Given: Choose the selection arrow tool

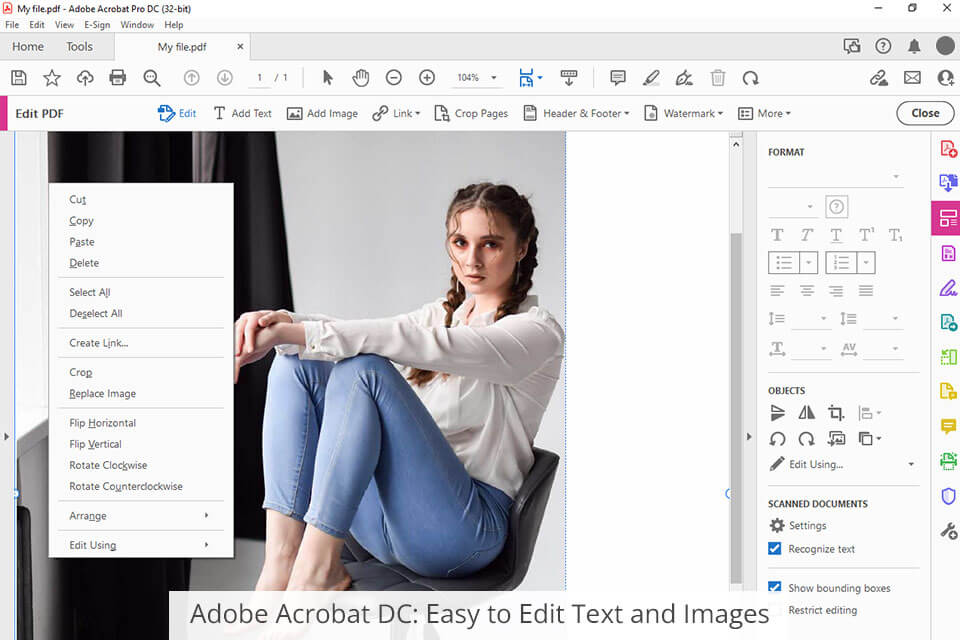Looking at the screenshot, I should [x=328, y=78].
